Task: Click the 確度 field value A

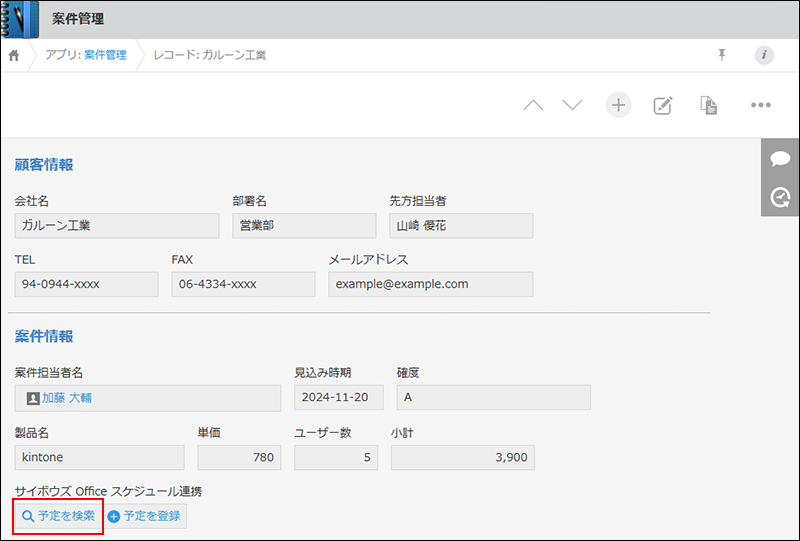Action: pos(494,398)
